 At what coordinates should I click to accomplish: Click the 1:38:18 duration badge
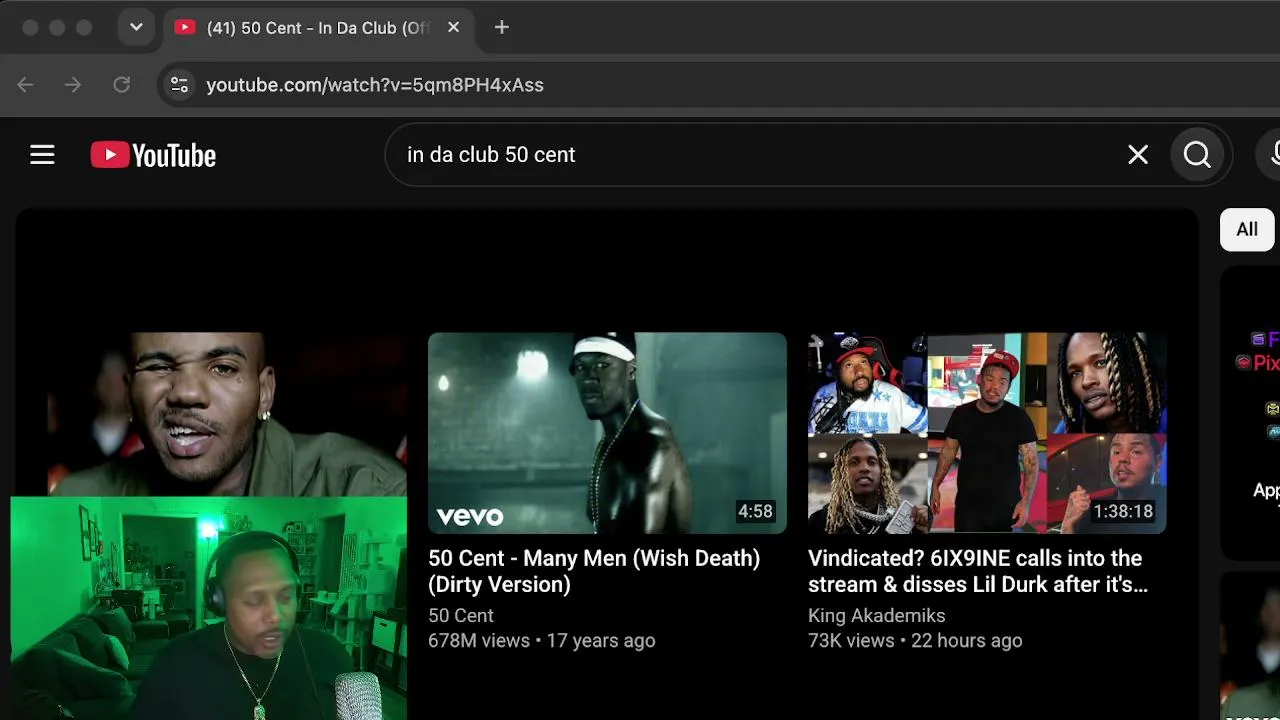click(x=1123, y=511)
